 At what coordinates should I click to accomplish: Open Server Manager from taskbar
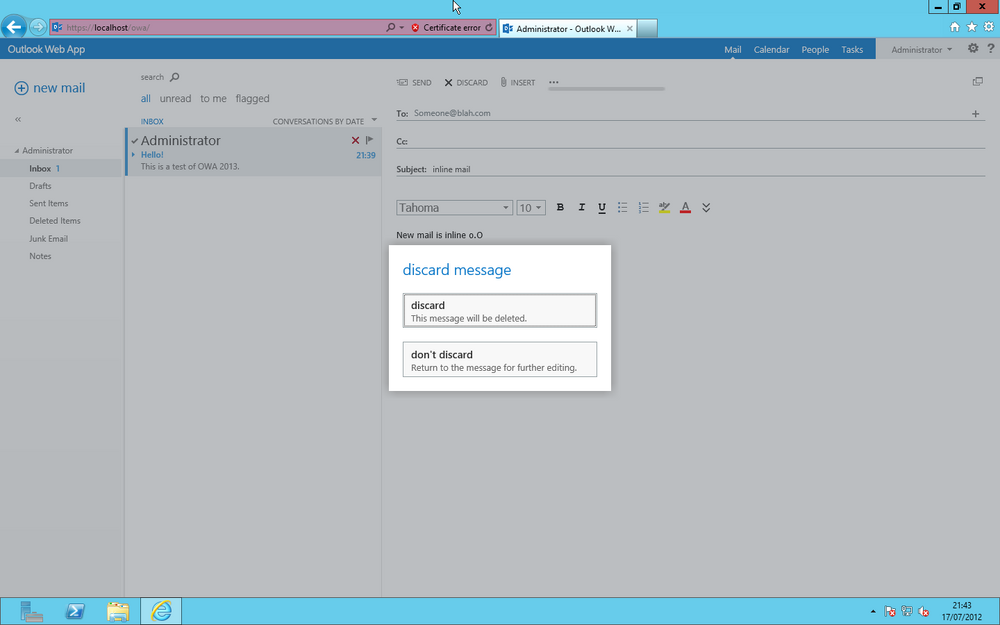(31, 611)
